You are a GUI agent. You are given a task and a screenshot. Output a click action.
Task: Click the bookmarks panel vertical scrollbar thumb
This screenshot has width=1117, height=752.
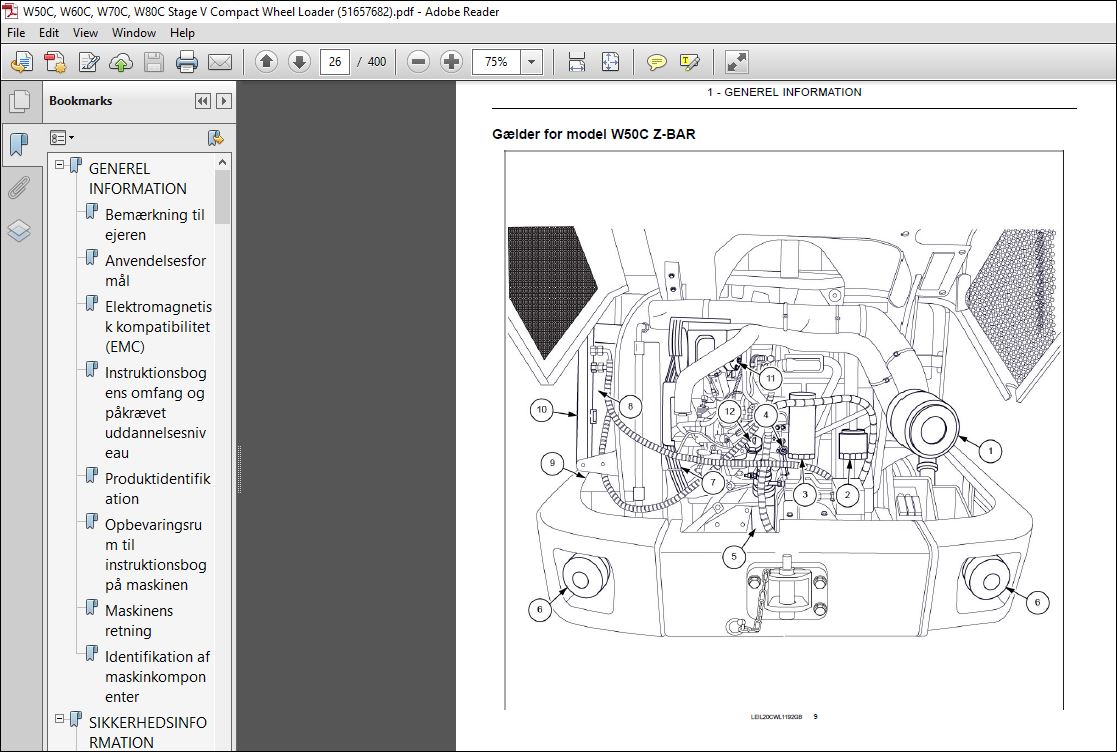tap(223, 197)
